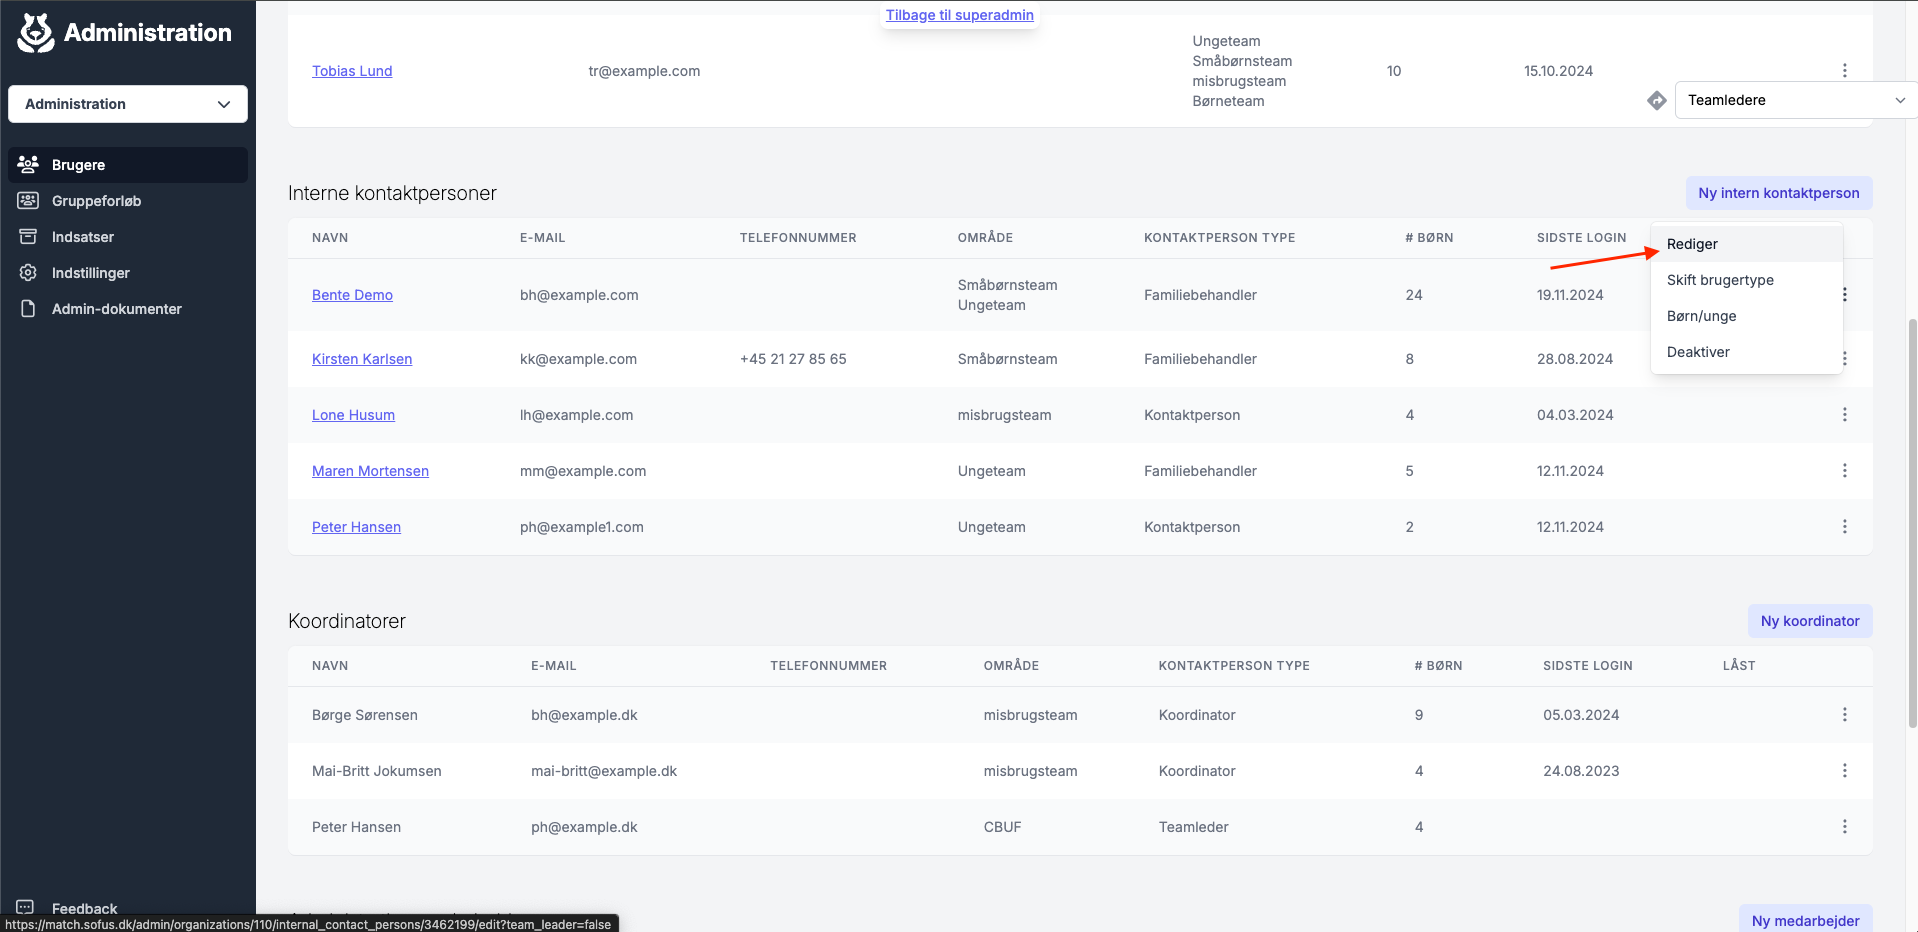This screenshot has width=1918, height=932.
Task: Click the Administration logo icon
Action: [36, 33]
